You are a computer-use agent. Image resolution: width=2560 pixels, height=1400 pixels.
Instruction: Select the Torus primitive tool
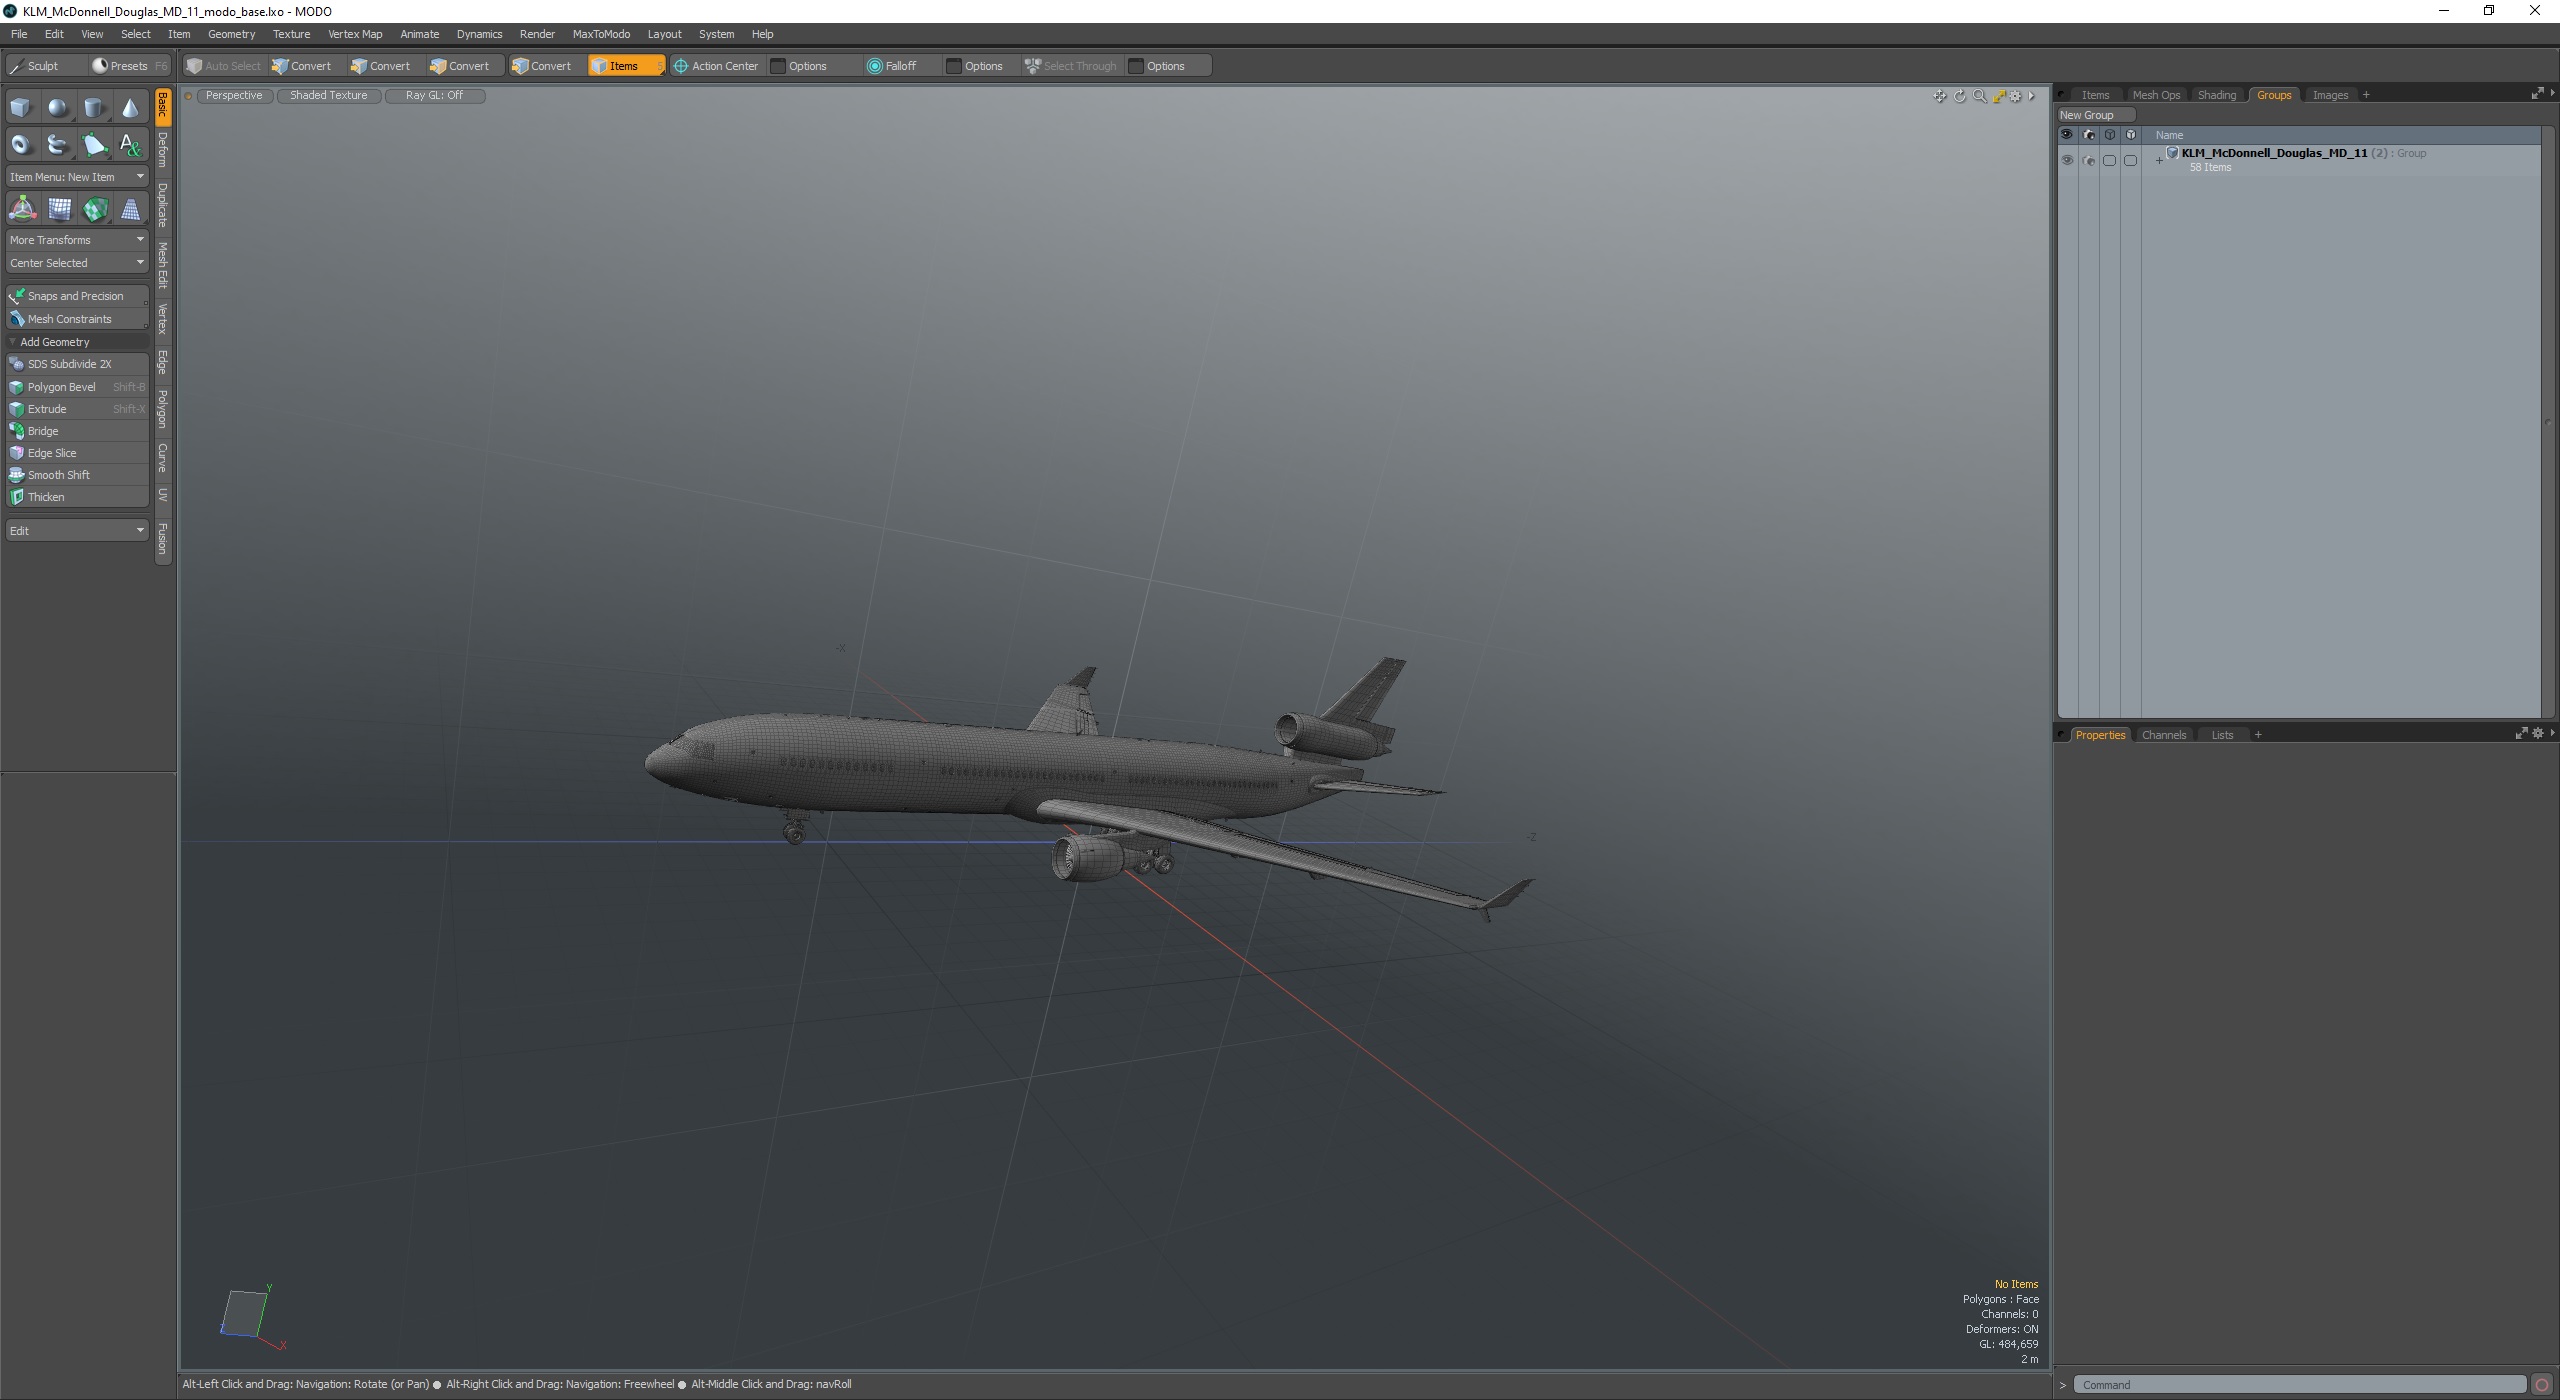(x=21, y=145)
